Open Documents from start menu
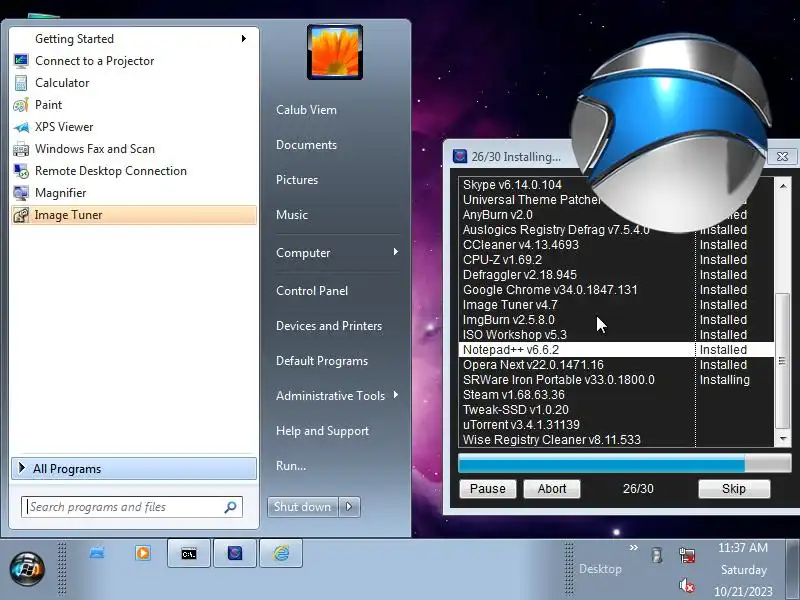This screenshot has width=800, height=600. 306,145
